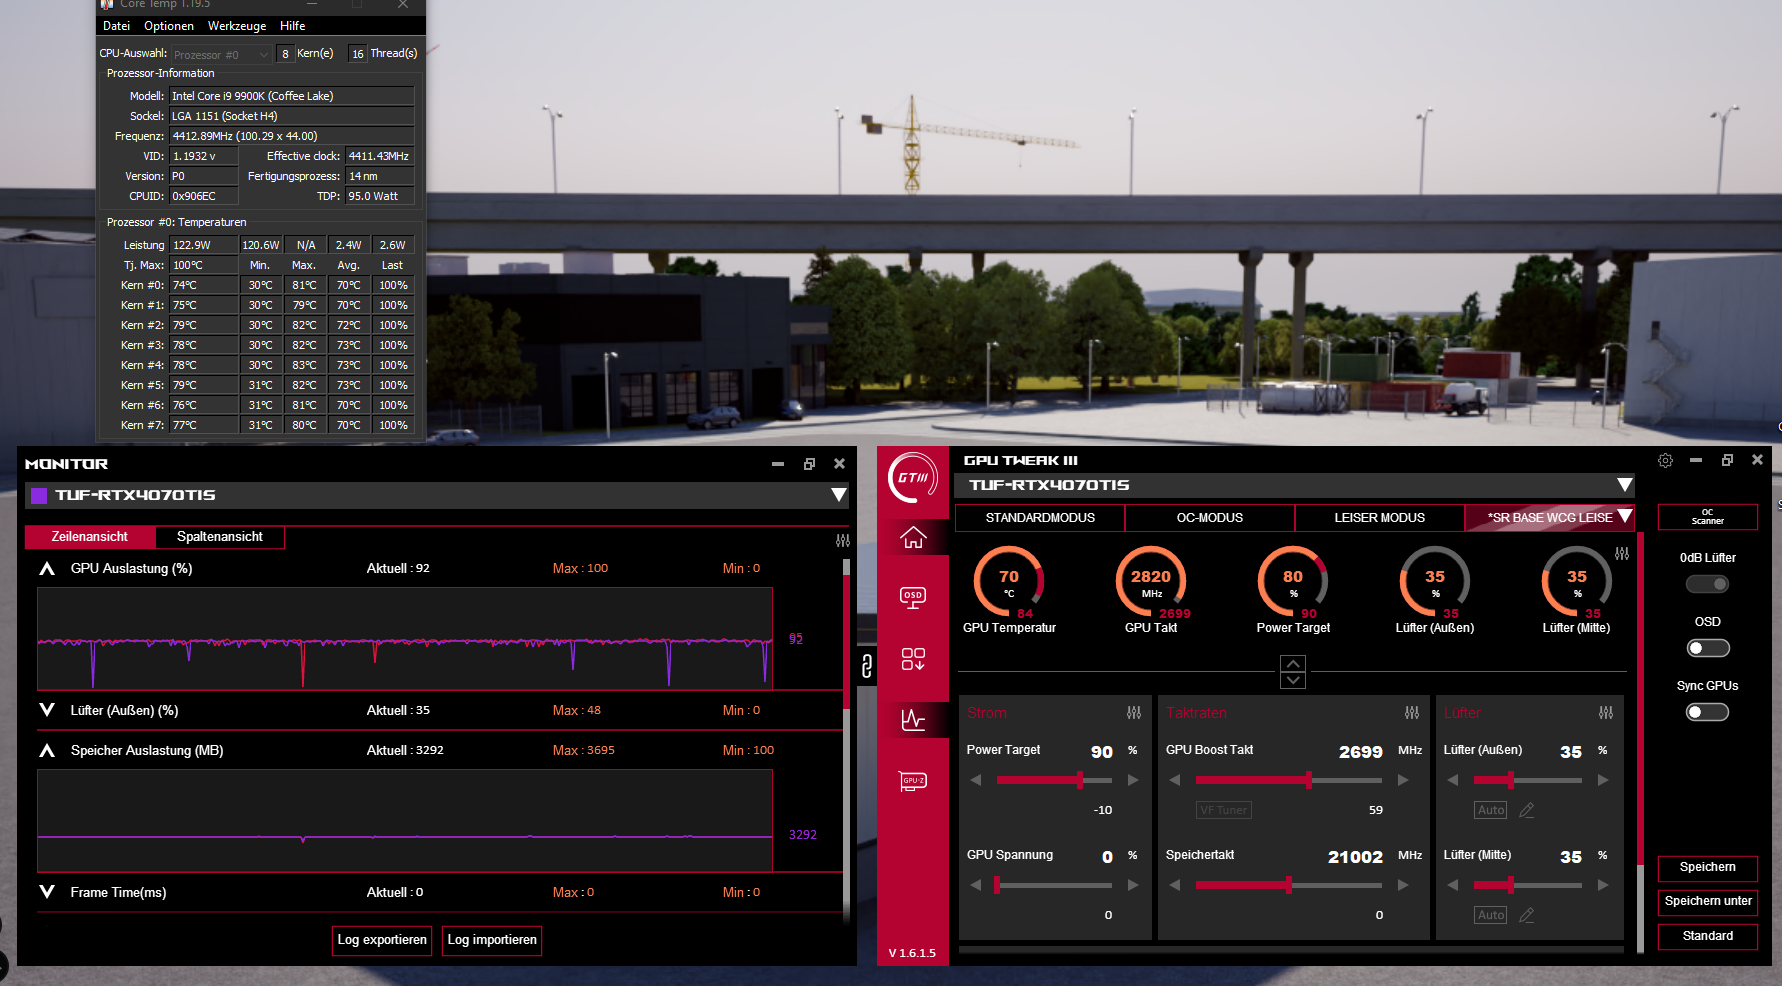Decrease Power Target with left arrow
Image resolution: width=1782 pixels, height=986 pixels.
(976, 780)
